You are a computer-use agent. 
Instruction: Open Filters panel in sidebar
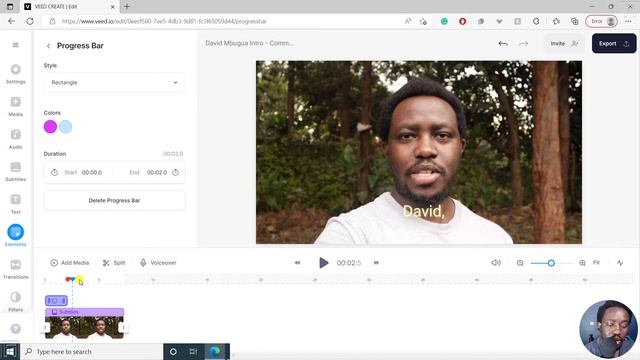(16, 301)
